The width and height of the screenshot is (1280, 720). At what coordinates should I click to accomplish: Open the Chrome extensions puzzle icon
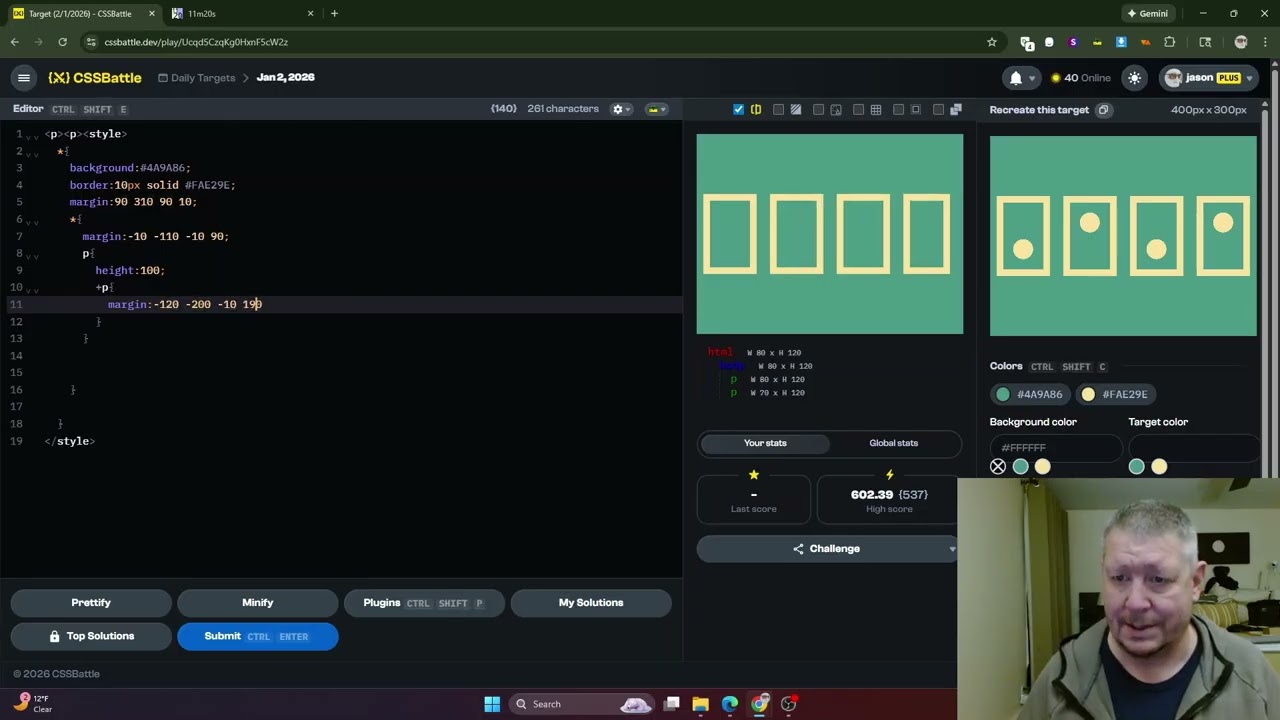point(1170,42)
